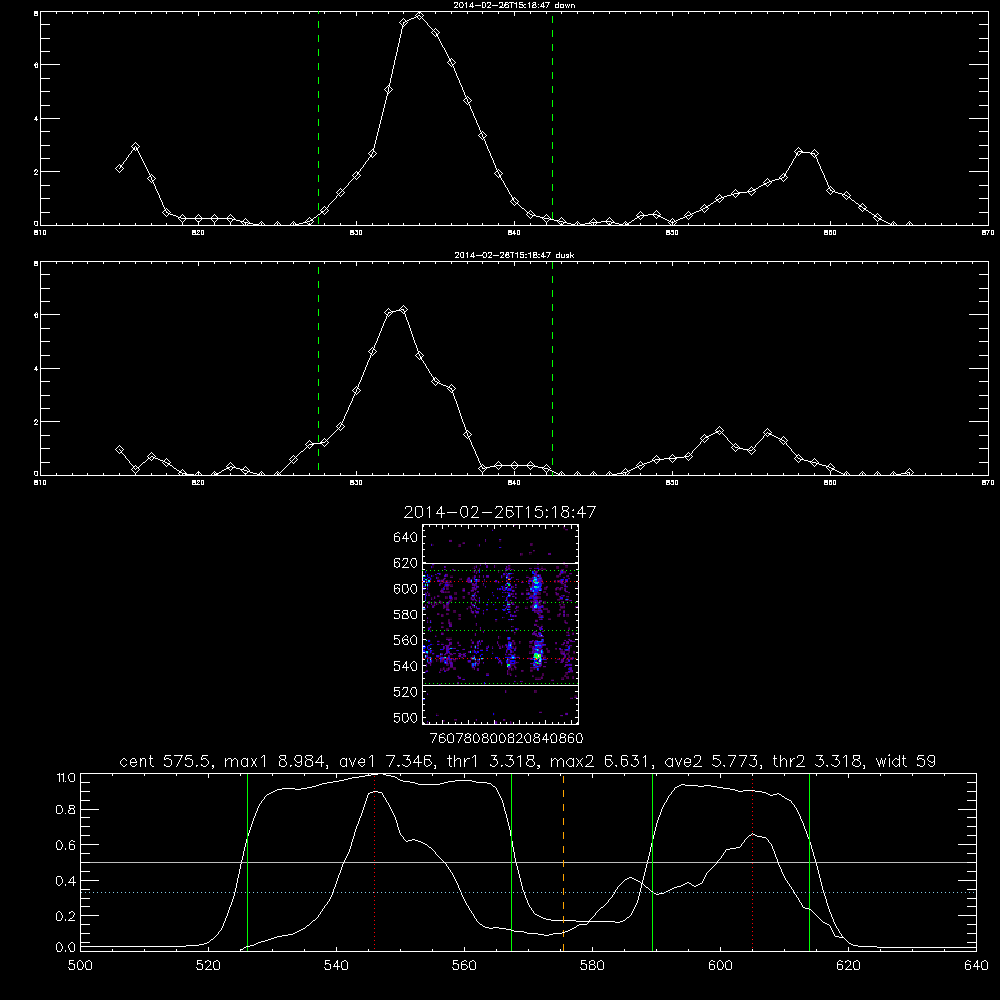Click the 600 label on spectral image y-axis

[x=406, y=589]
